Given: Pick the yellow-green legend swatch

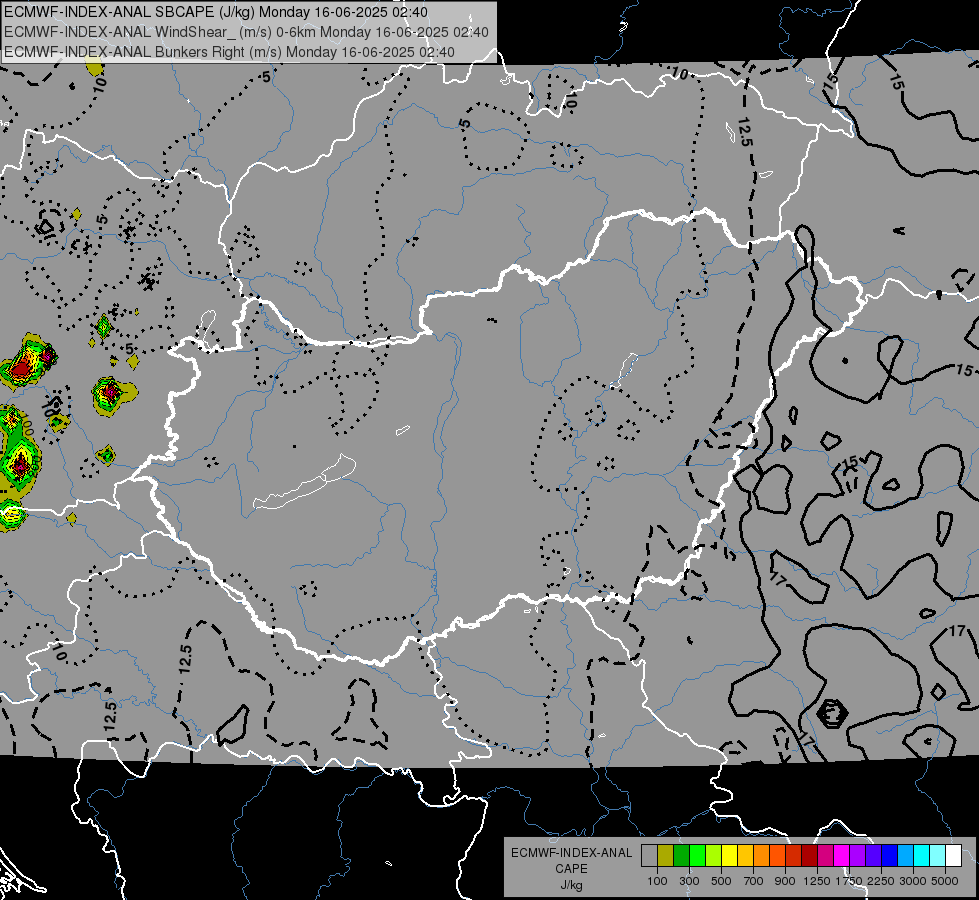Looking at the screenshot, I should pos(713,855).
